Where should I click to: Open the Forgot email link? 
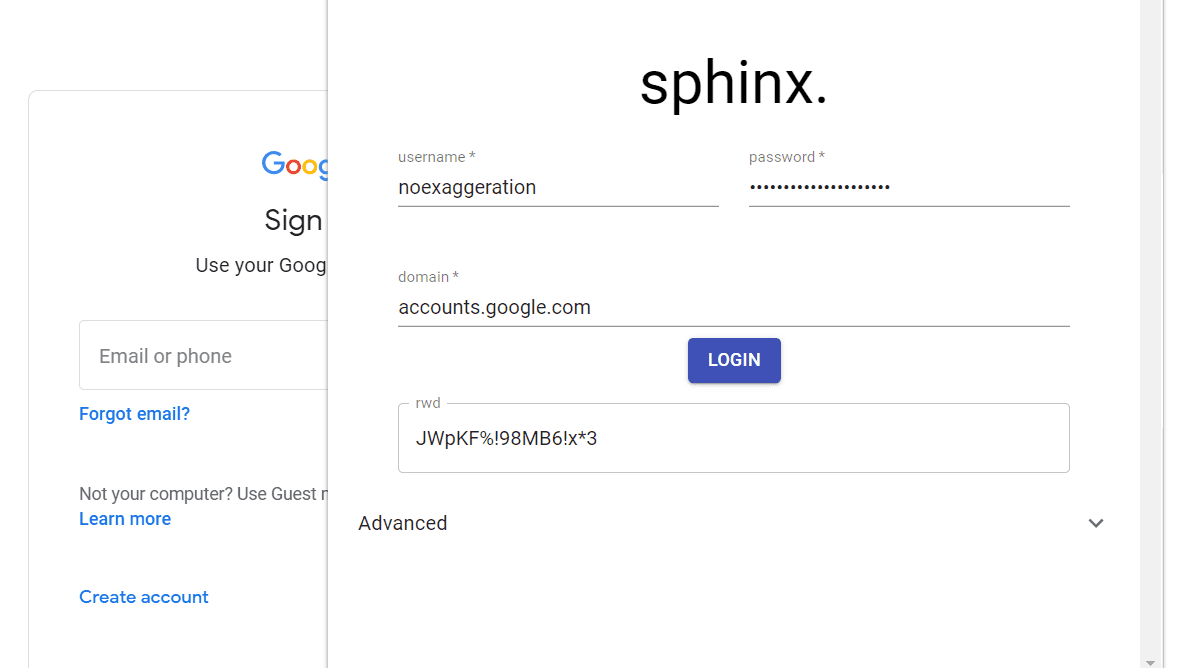(x=134, y=413)
